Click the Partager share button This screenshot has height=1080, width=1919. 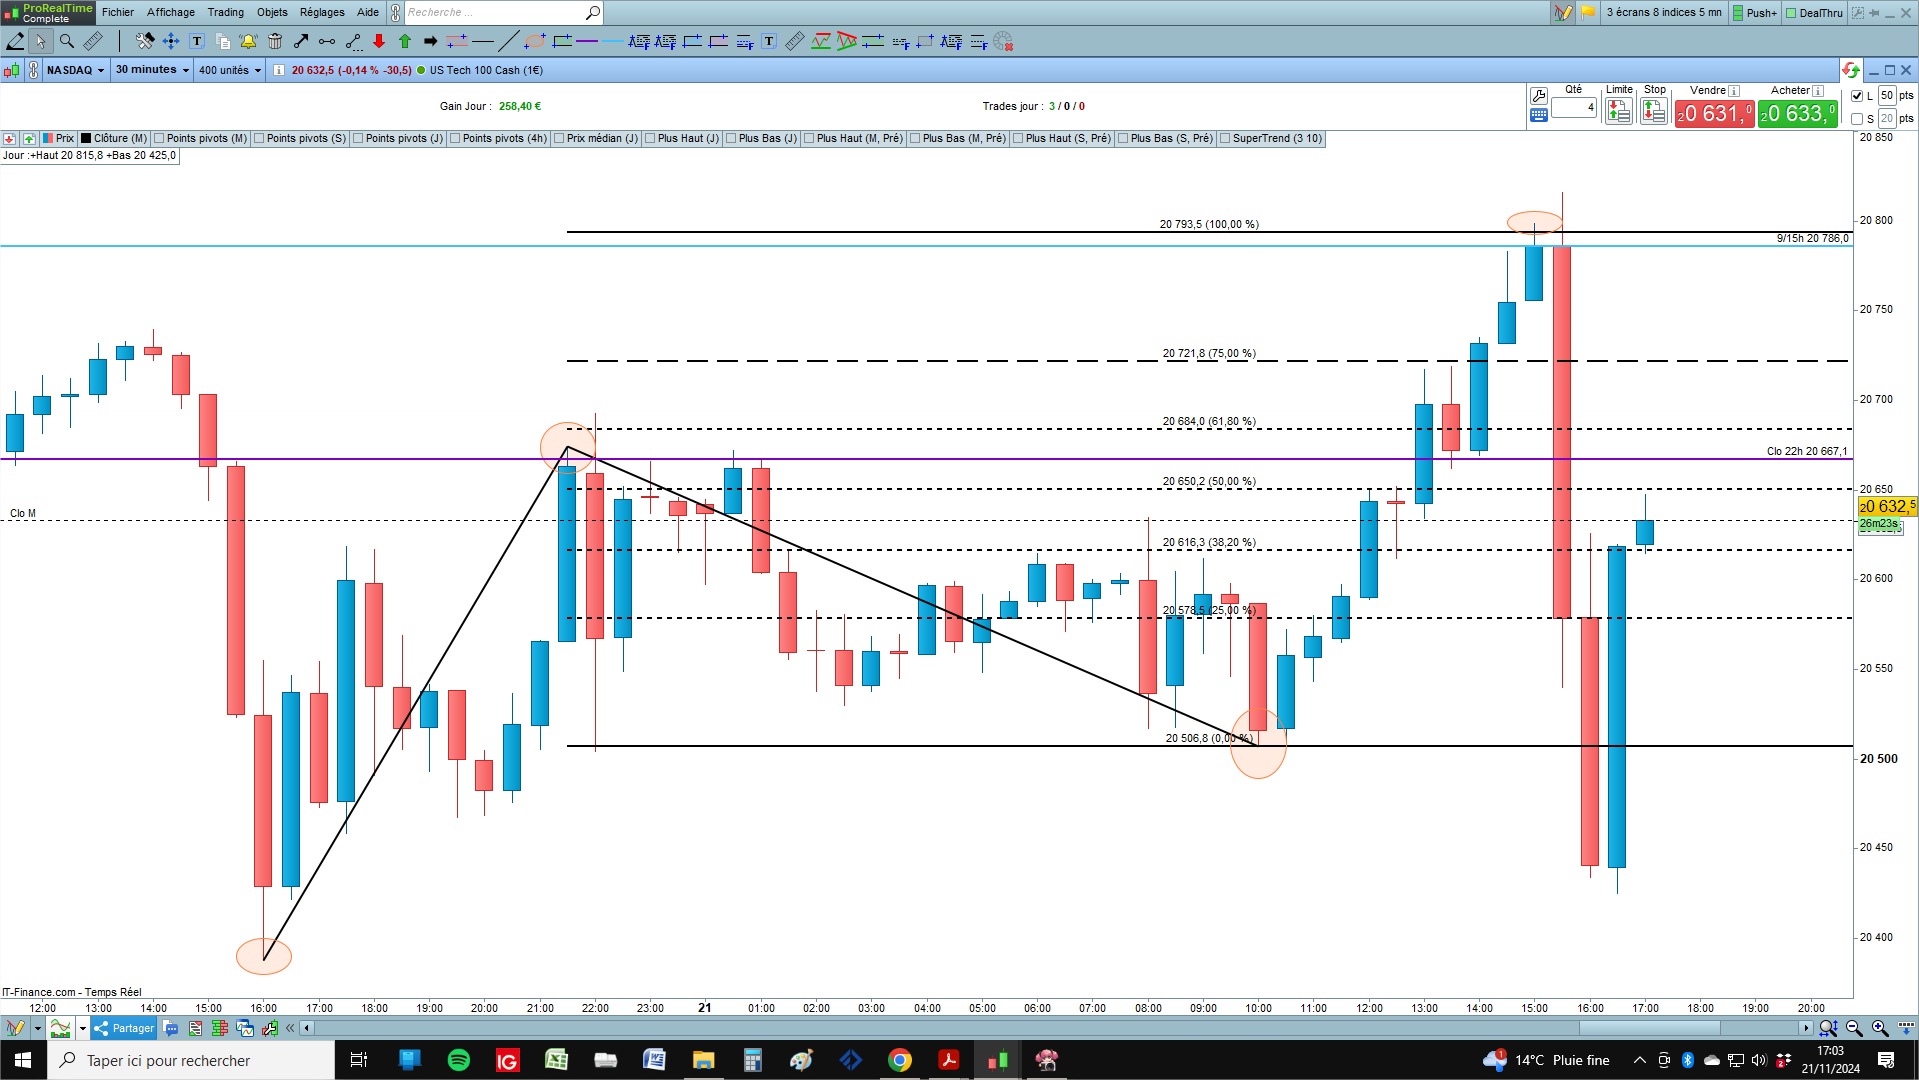click(124, 1028)
